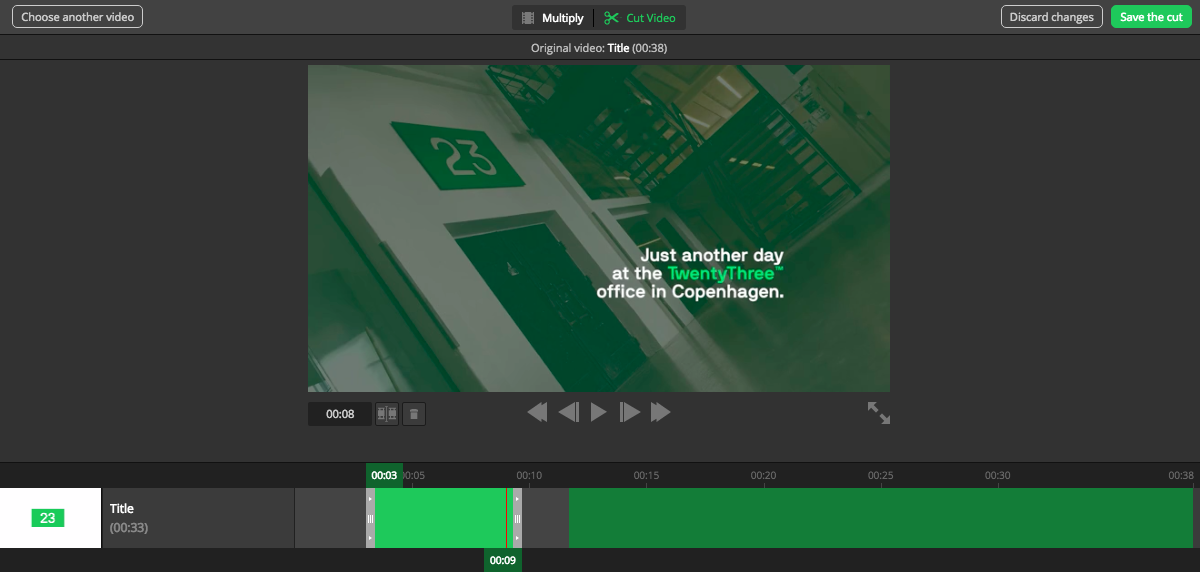Click the 00:08 current time field
The image size is (1200, 572).
[340, 414]
